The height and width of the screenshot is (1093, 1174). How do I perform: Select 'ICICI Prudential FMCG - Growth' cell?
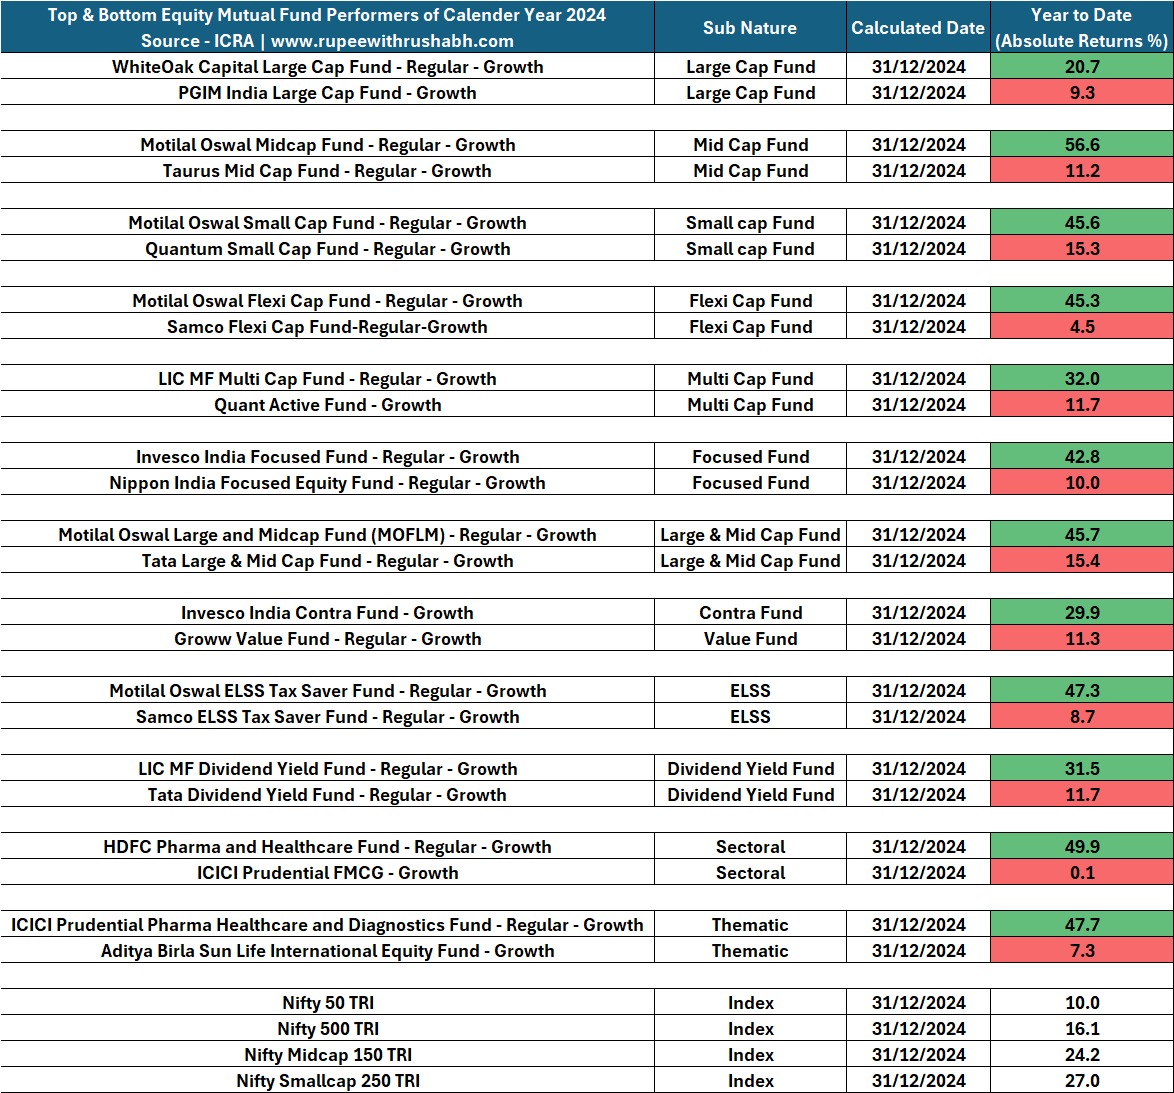click(327, 873)
